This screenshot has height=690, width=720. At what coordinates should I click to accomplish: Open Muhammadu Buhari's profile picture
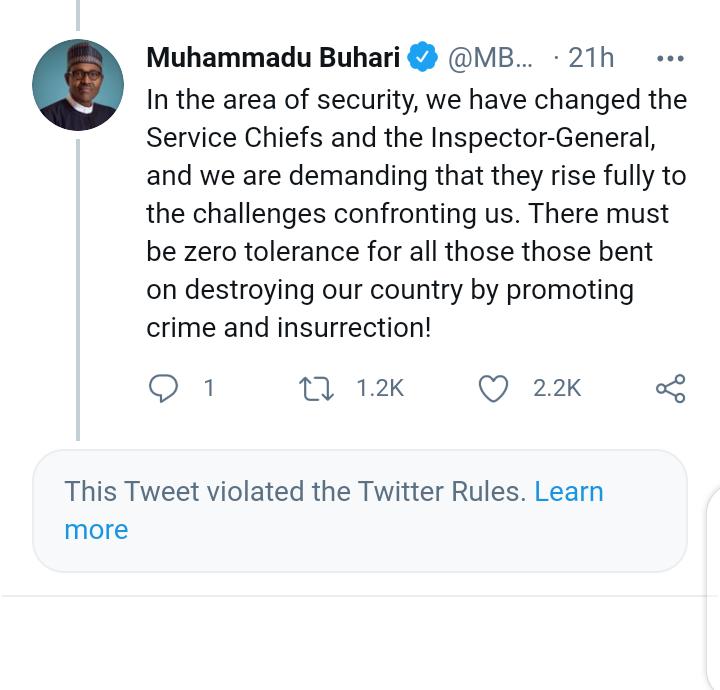[x=78, y=85]
